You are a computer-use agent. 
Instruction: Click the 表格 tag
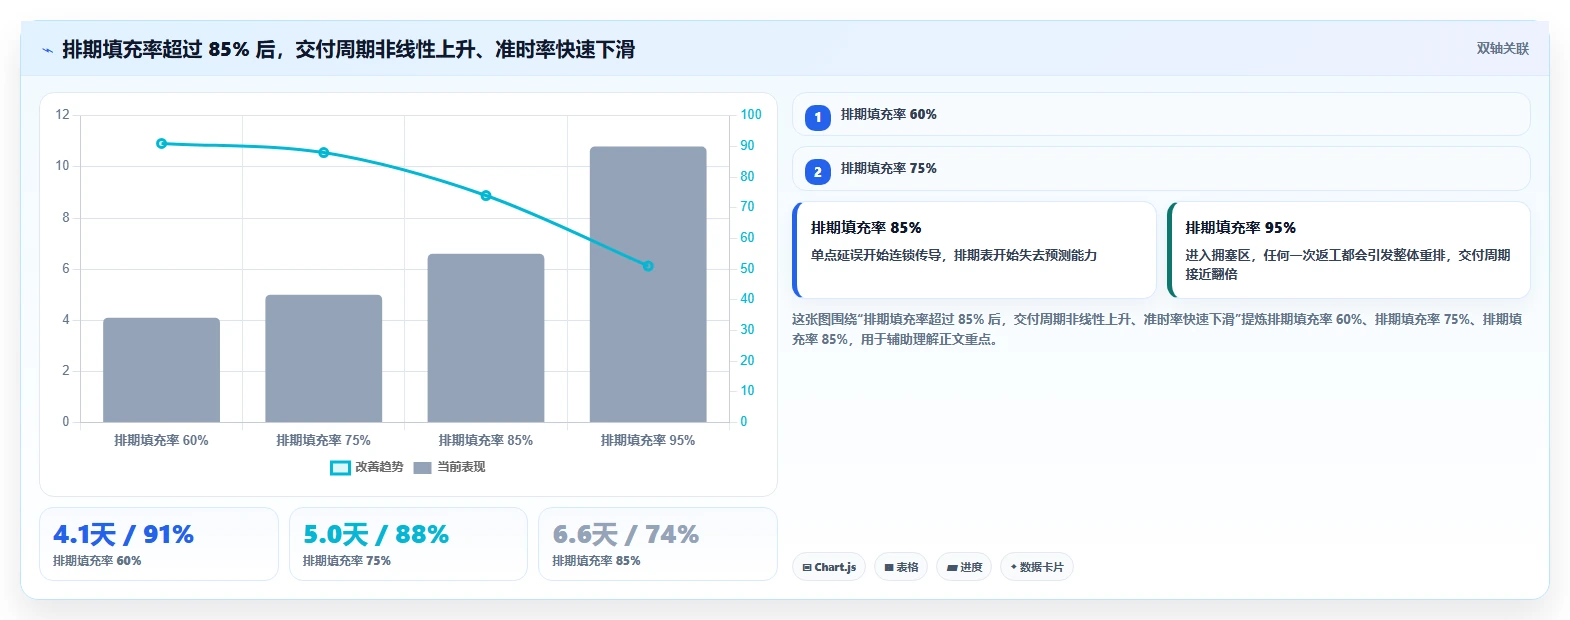tap(901, 567)
